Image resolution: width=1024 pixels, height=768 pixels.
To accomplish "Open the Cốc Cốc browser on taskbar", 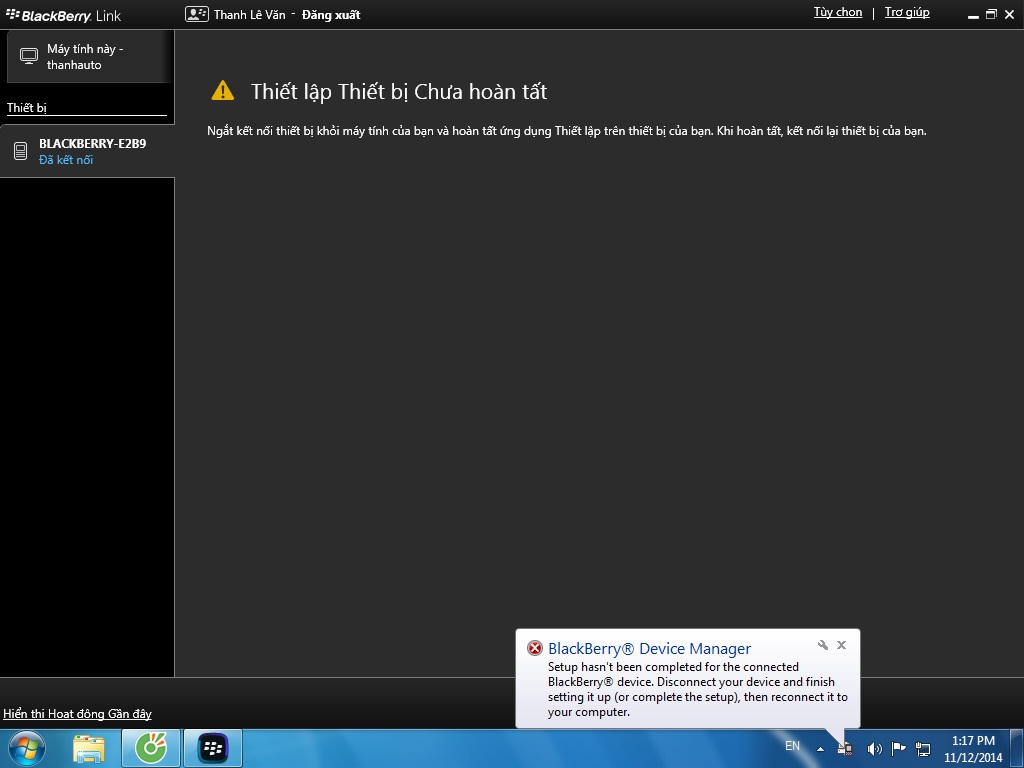I will (x=151, y=747).
